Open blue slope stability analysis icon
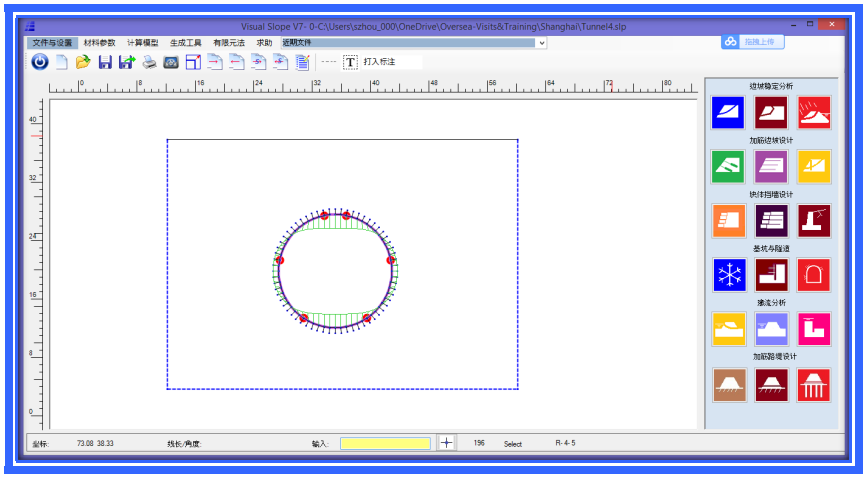The image size is (867, 477). pyautogui.click(x=729, y=112)
